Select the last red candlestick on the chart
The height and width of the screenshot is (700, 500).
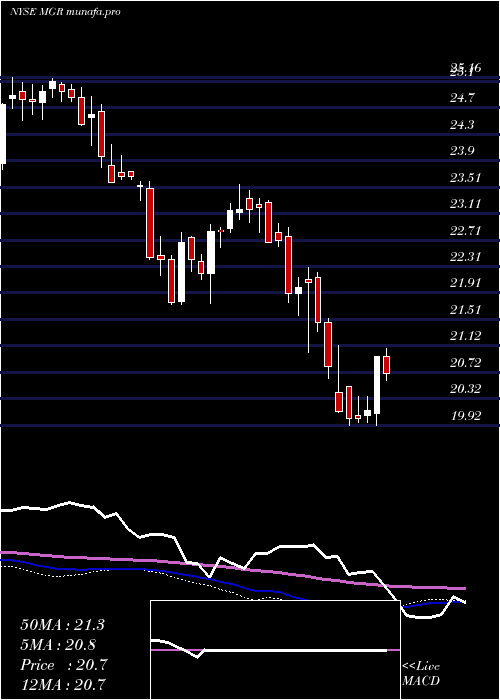pyautogui.click(x=387, y=364)
